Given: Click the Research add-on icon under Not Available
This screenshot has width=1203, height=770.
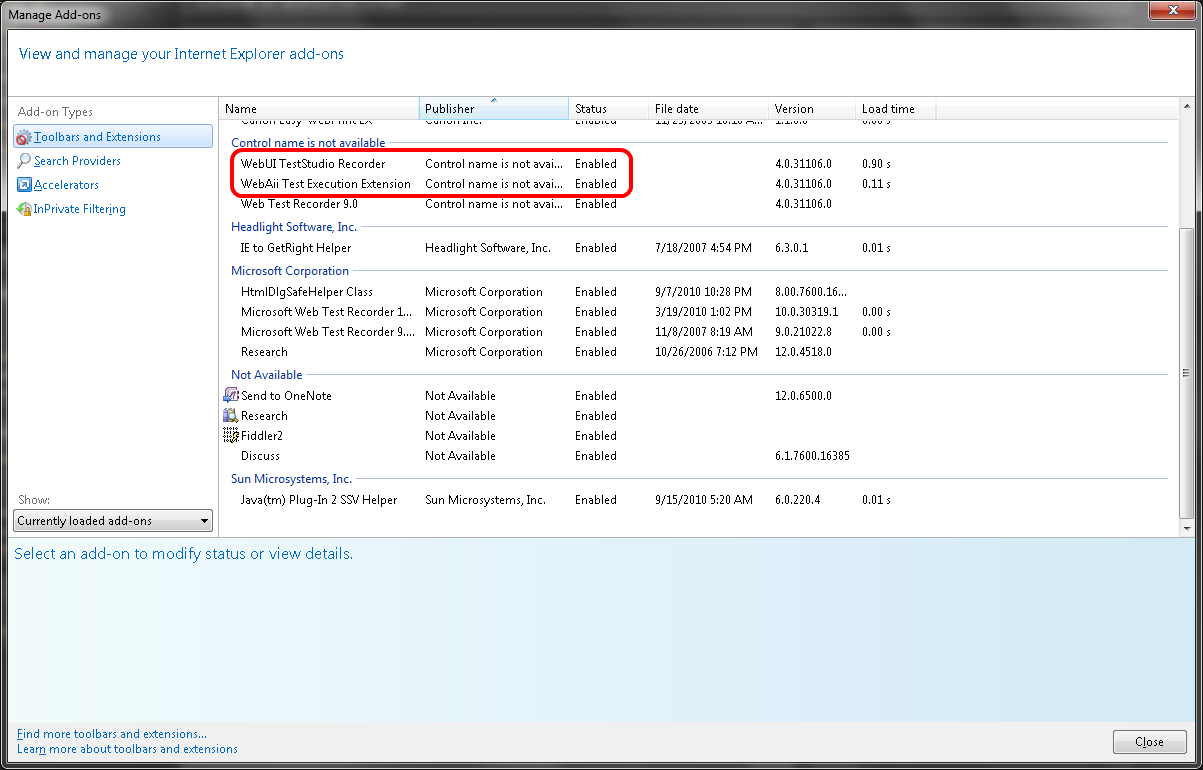Looking at the screenshot, I should click(x=231, y=416).
